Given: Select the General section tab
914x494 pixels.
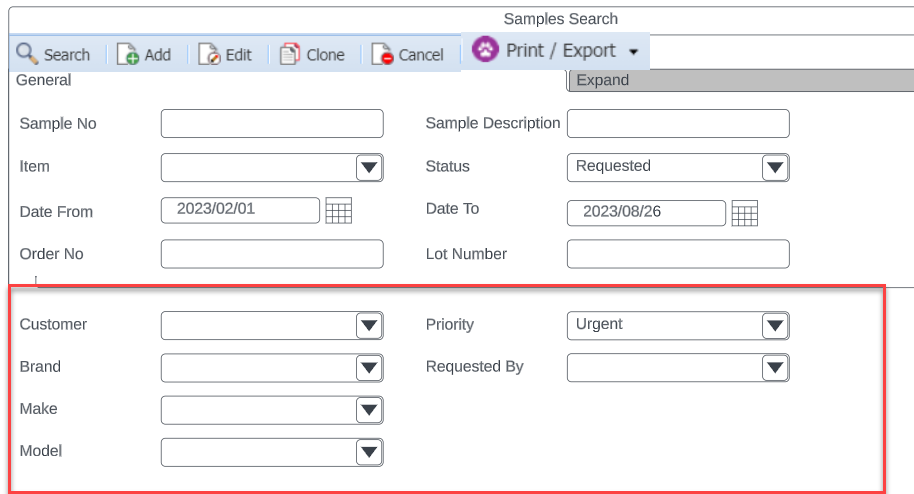Looking at the screenshot, I should tap(44, 80).
